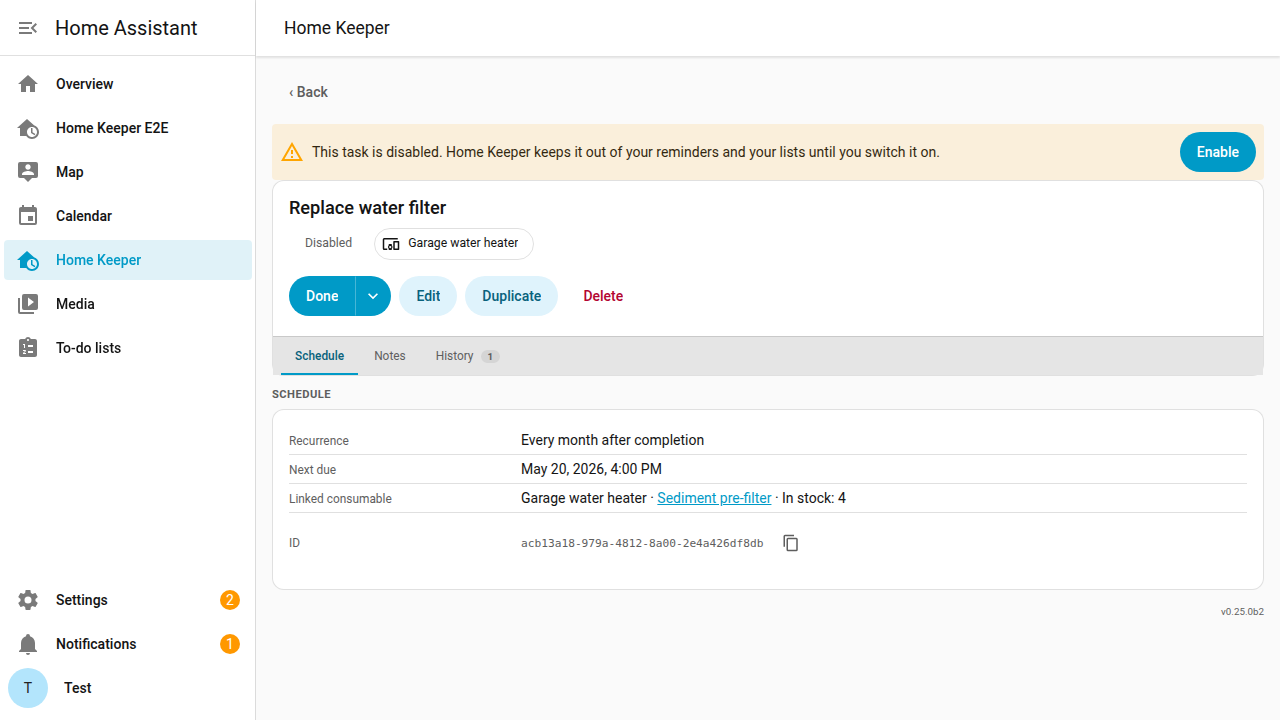
Task: Select Overview label in the sidebar
Action: pyautogui.click(x=84, y=84)
